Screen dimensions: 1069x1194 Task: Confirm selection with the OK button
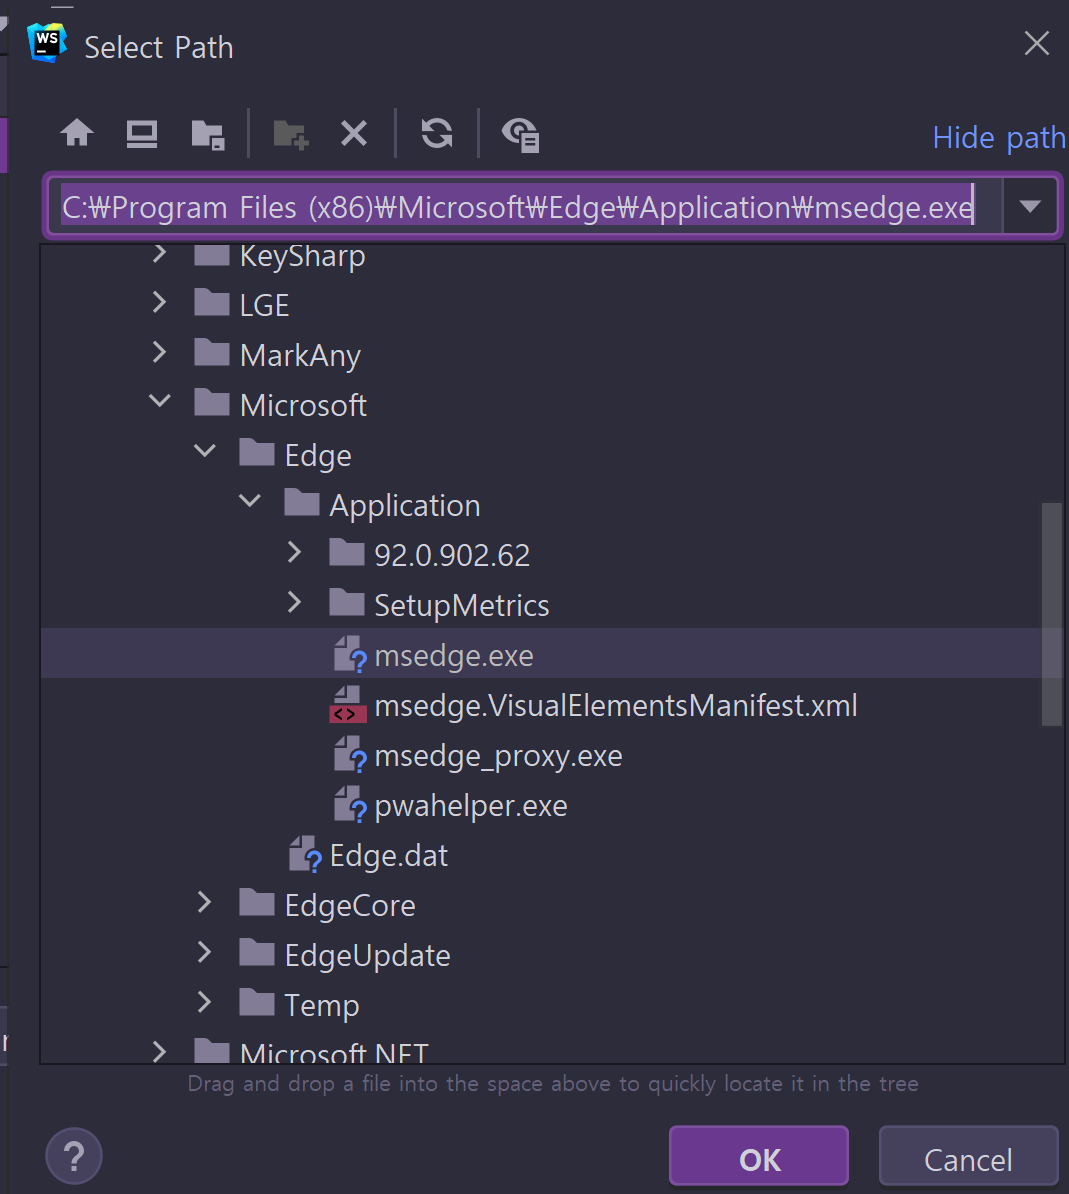tap(759, 1157)
